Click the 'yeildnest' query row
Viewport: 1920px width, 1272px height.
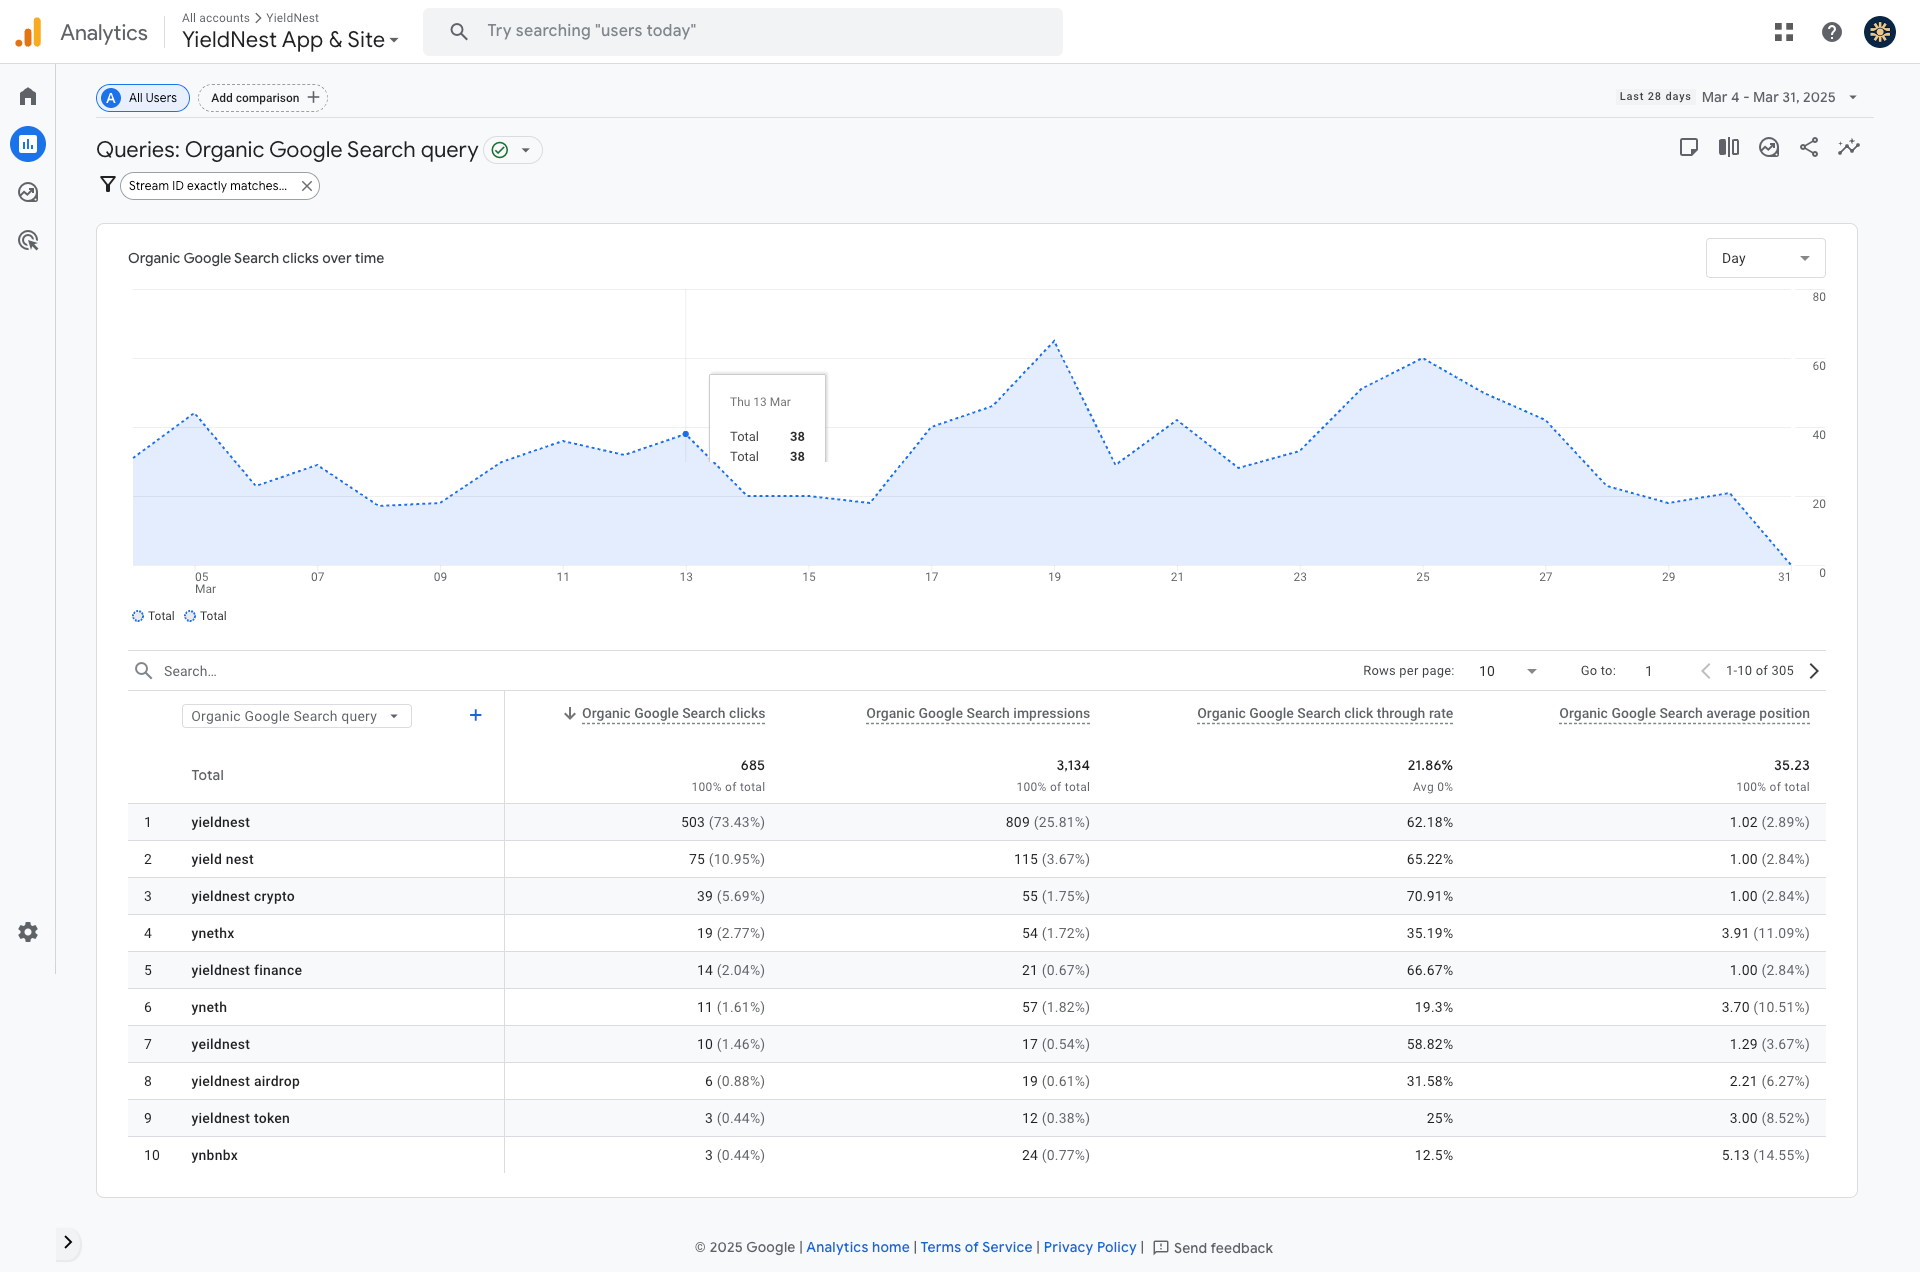point(220,1044)
